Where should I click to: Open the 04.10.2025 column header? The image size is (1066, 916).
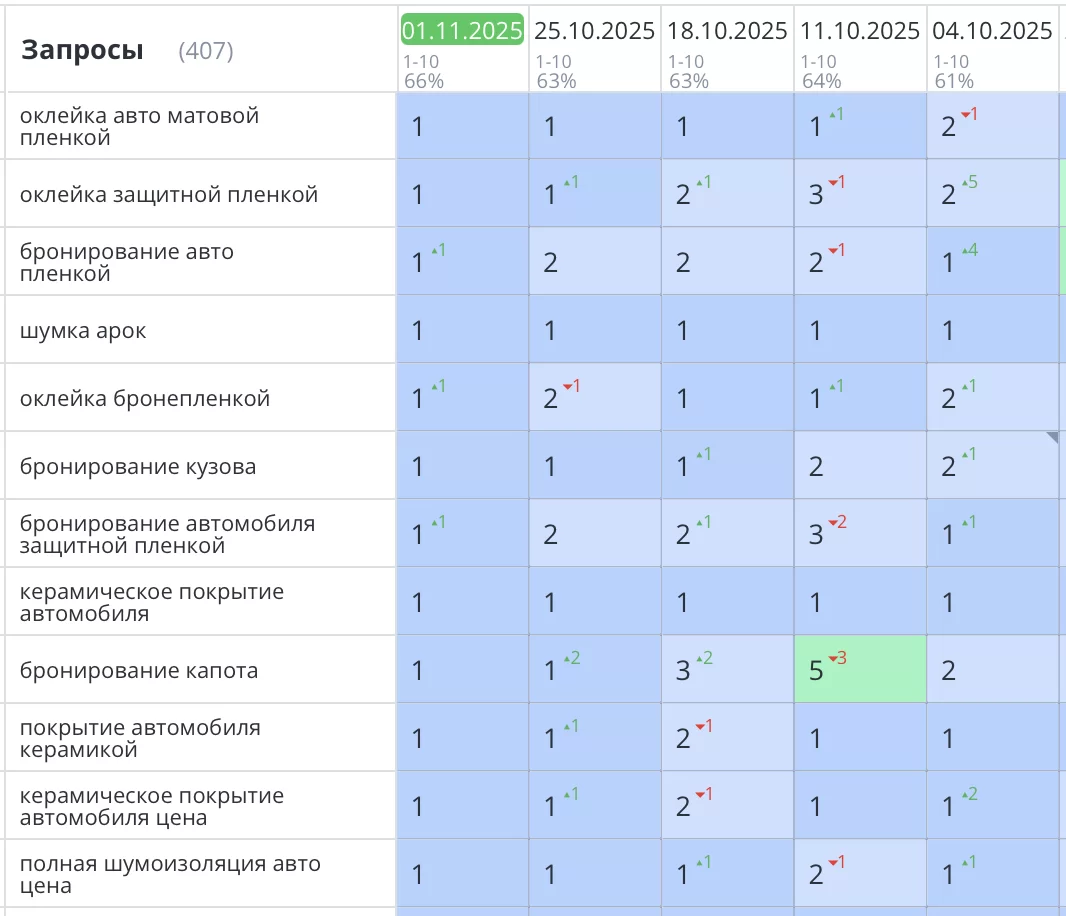click(992, 31)
